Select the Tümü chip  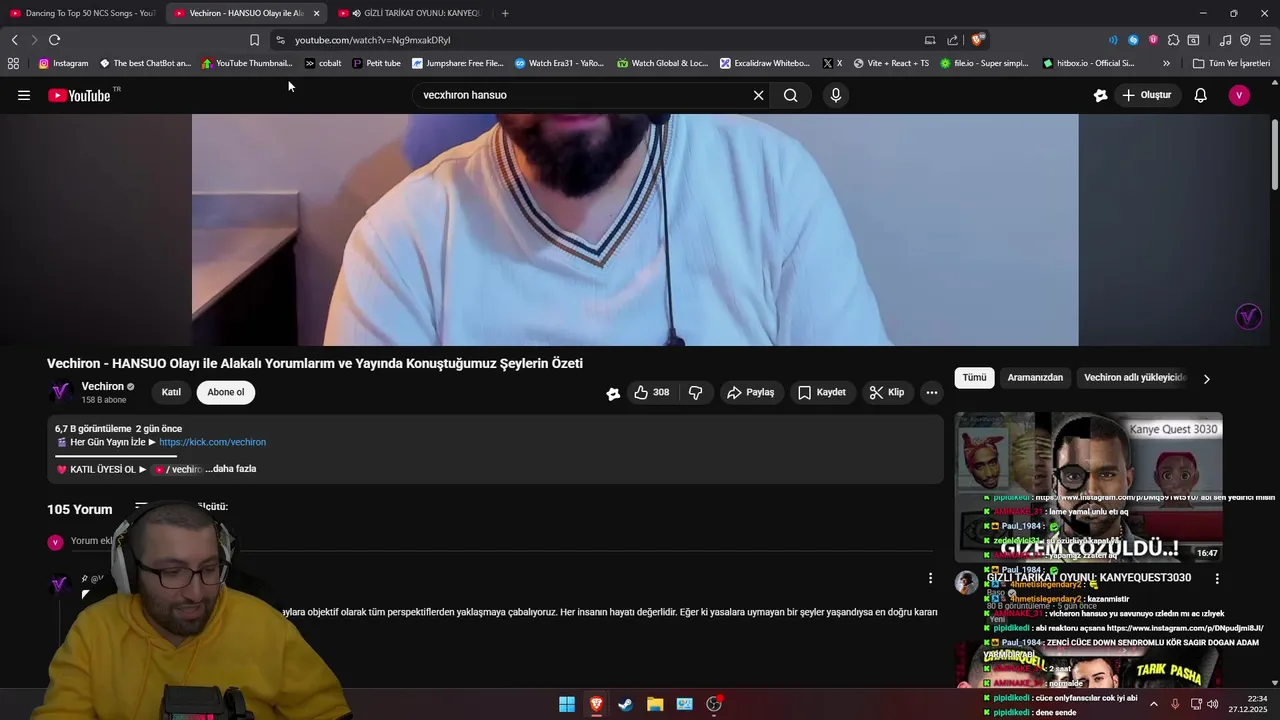[974, 378]
